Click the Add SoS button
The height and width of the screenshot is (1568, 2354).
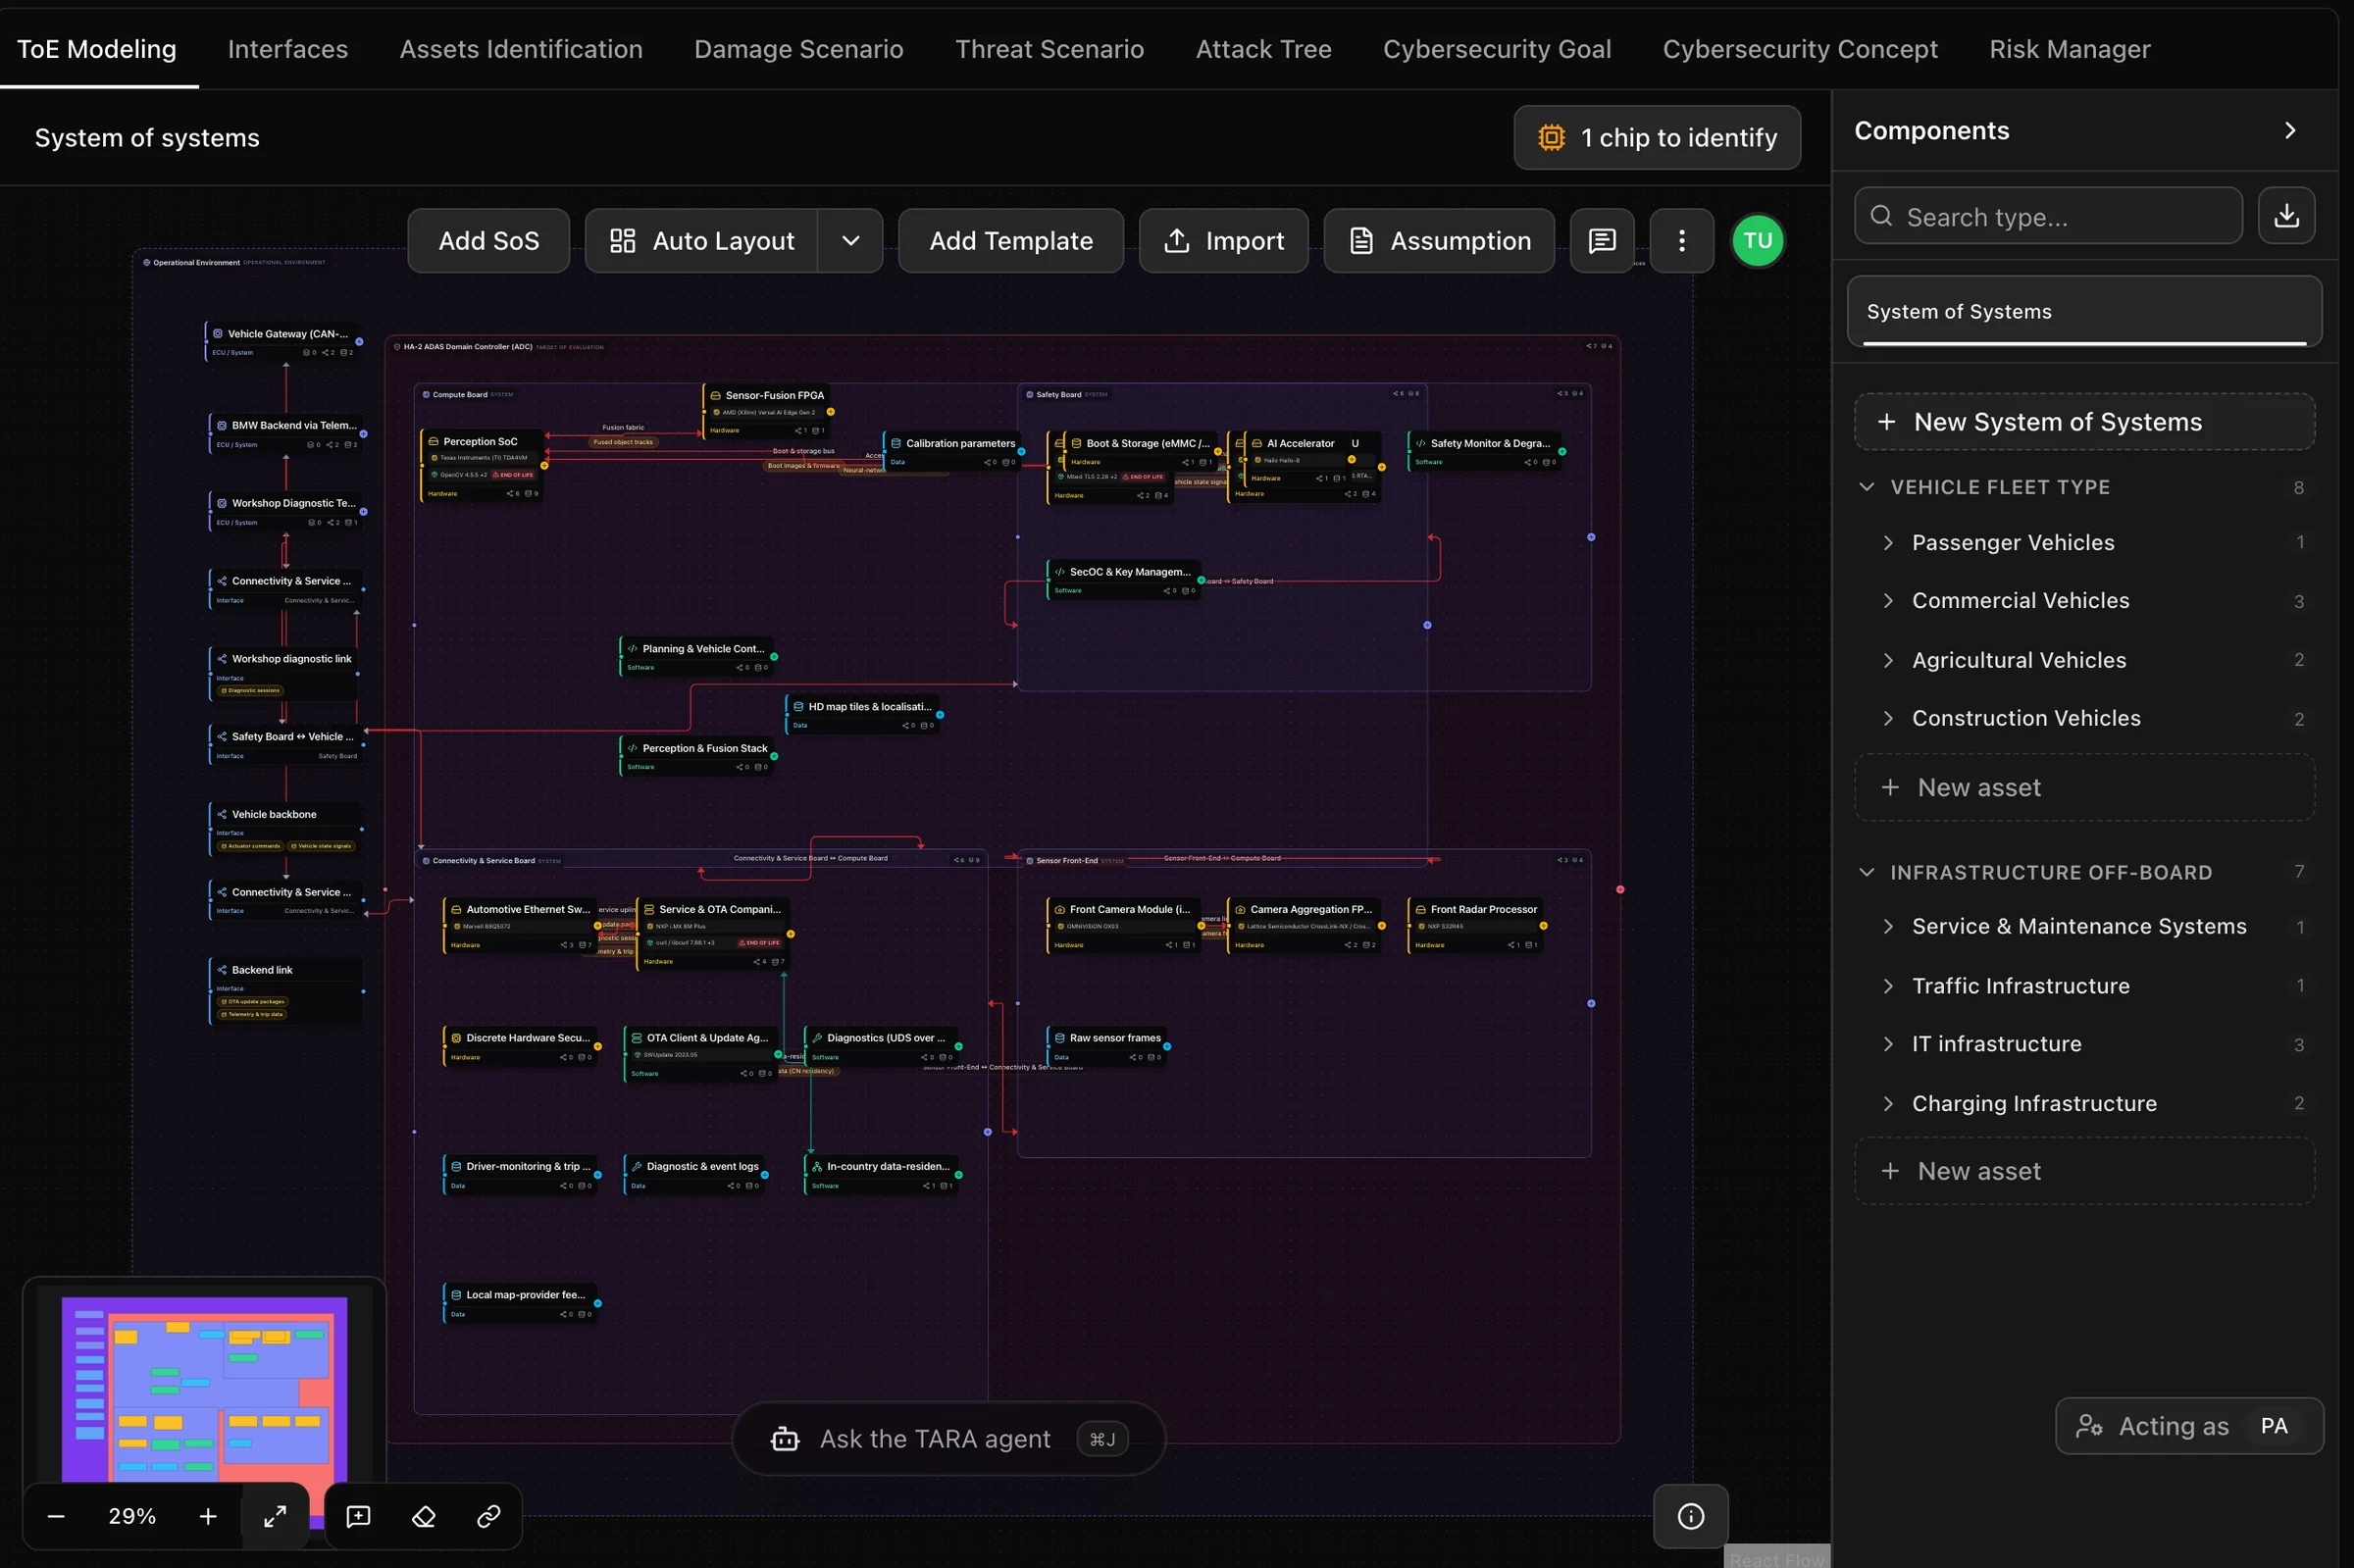tap(488, 241)
